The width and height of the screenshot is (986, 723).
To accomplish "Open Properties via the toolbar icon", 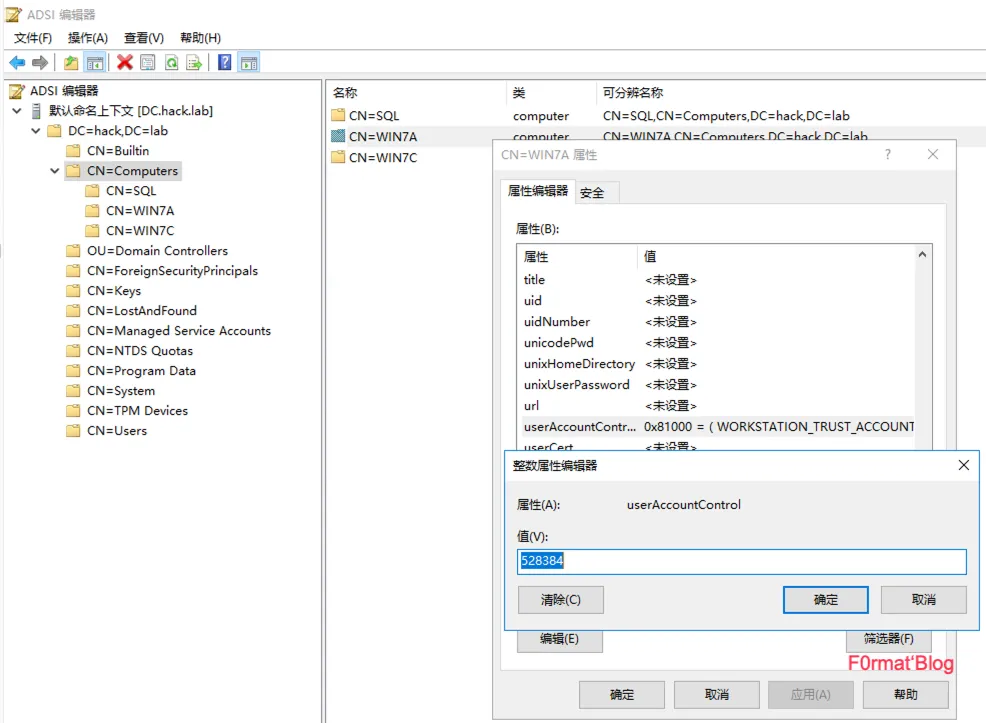I will tap(148, 63).
